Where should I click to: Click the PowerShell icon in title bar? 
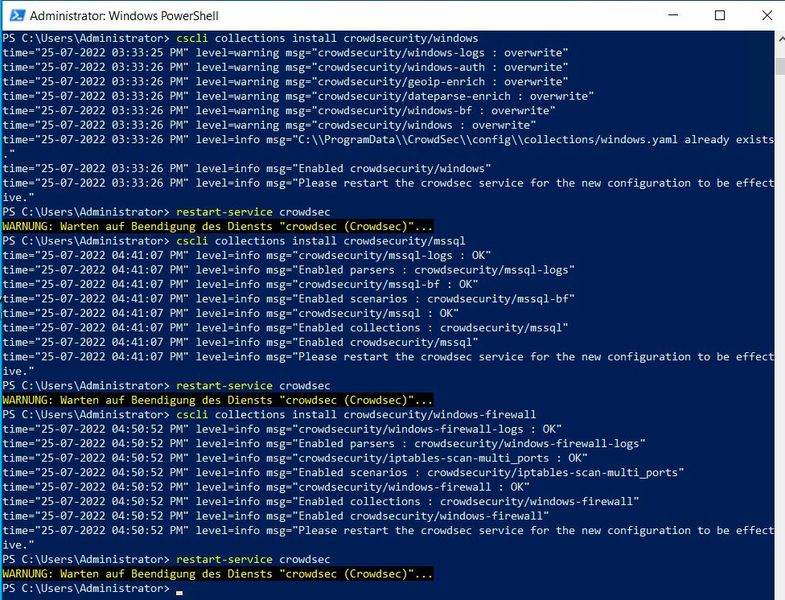[x=14, y=16]
